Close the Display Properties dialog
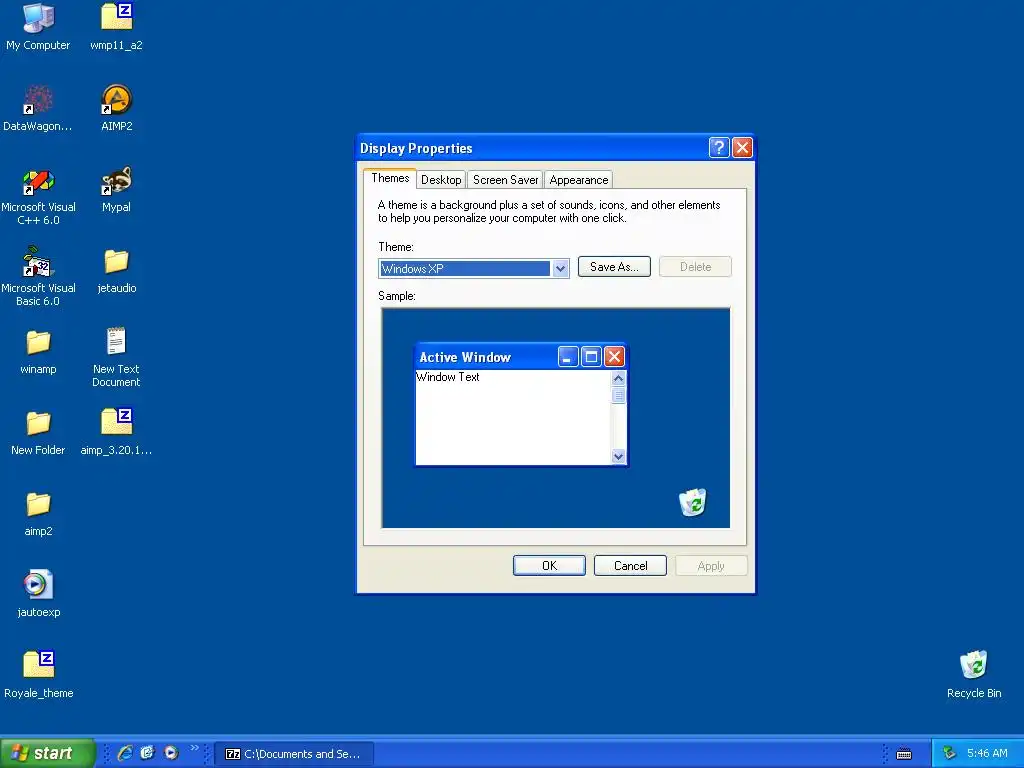 point(742,148)
